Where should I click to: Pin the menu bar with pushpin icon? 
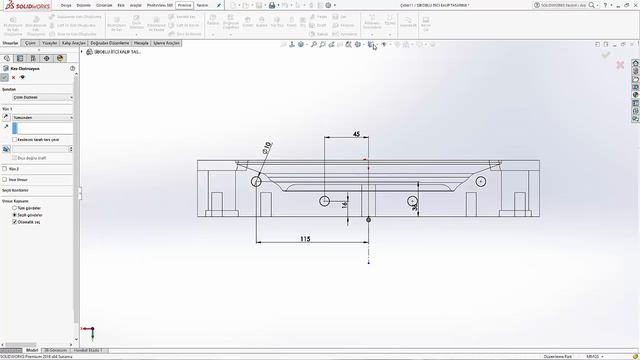pyautogui.click(x=219, y=5)
